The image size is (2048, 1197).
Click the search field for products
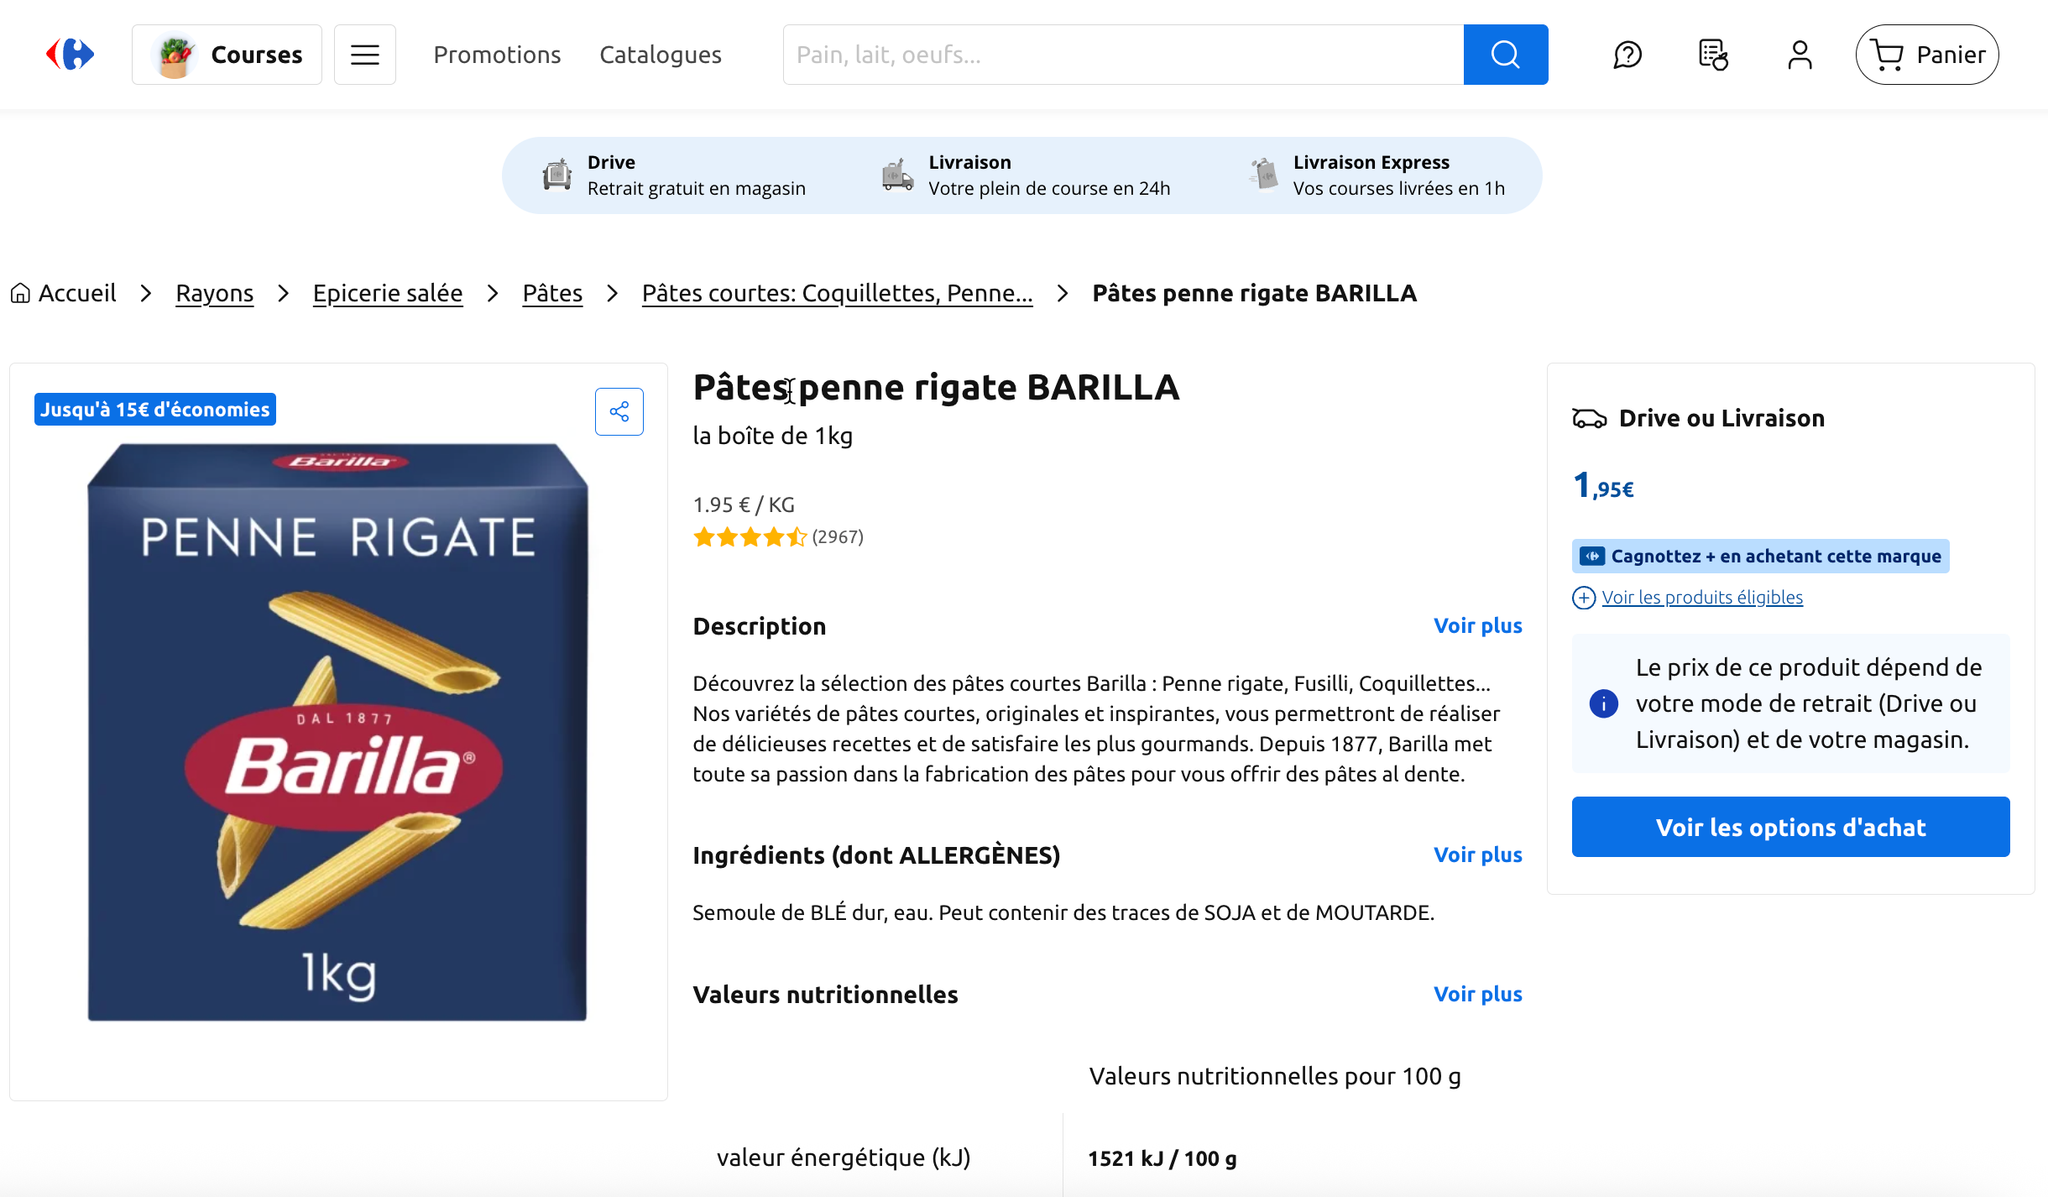[x=1122, y=55]
